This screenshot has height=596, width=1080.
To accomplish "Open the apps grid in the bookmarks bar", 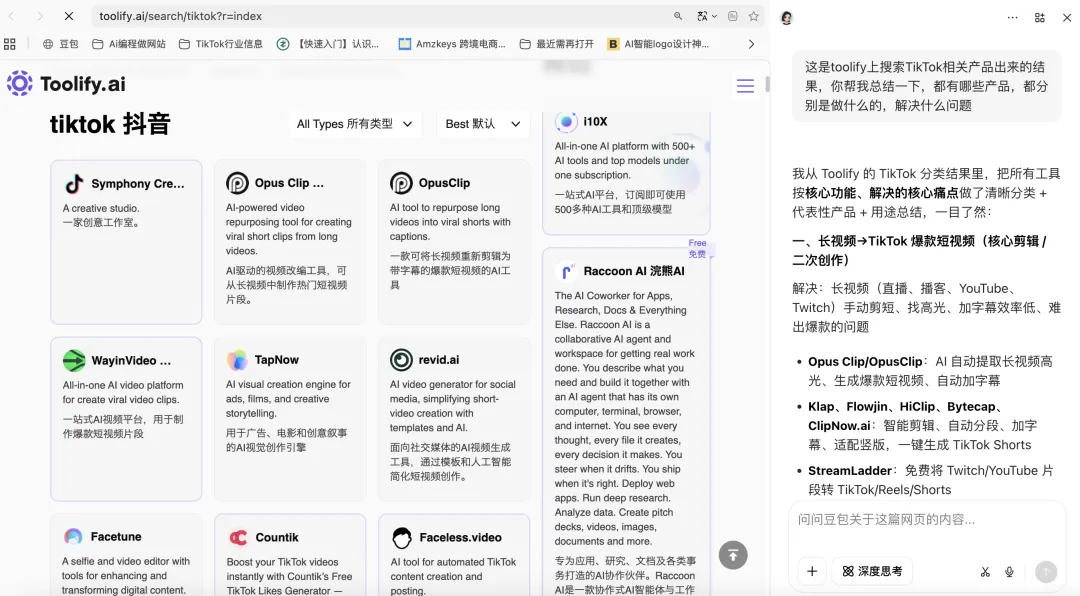I will [x=10, y=44].
